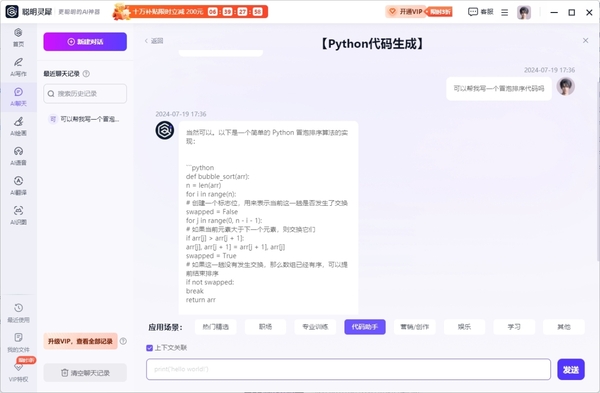Screen dimensions: 600x393
Task: Click the "swapped = False" code line
Action: pyautogui.click(x=212, y=212)
